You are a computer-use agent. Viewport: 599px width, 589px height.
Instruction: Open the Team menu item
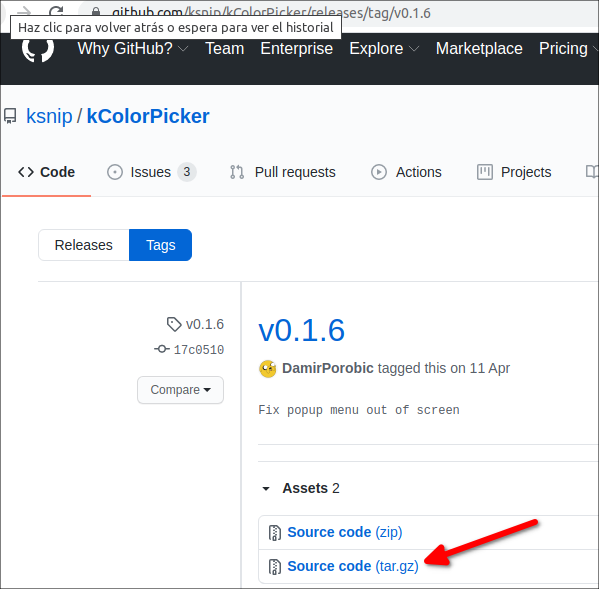point(225,49)
